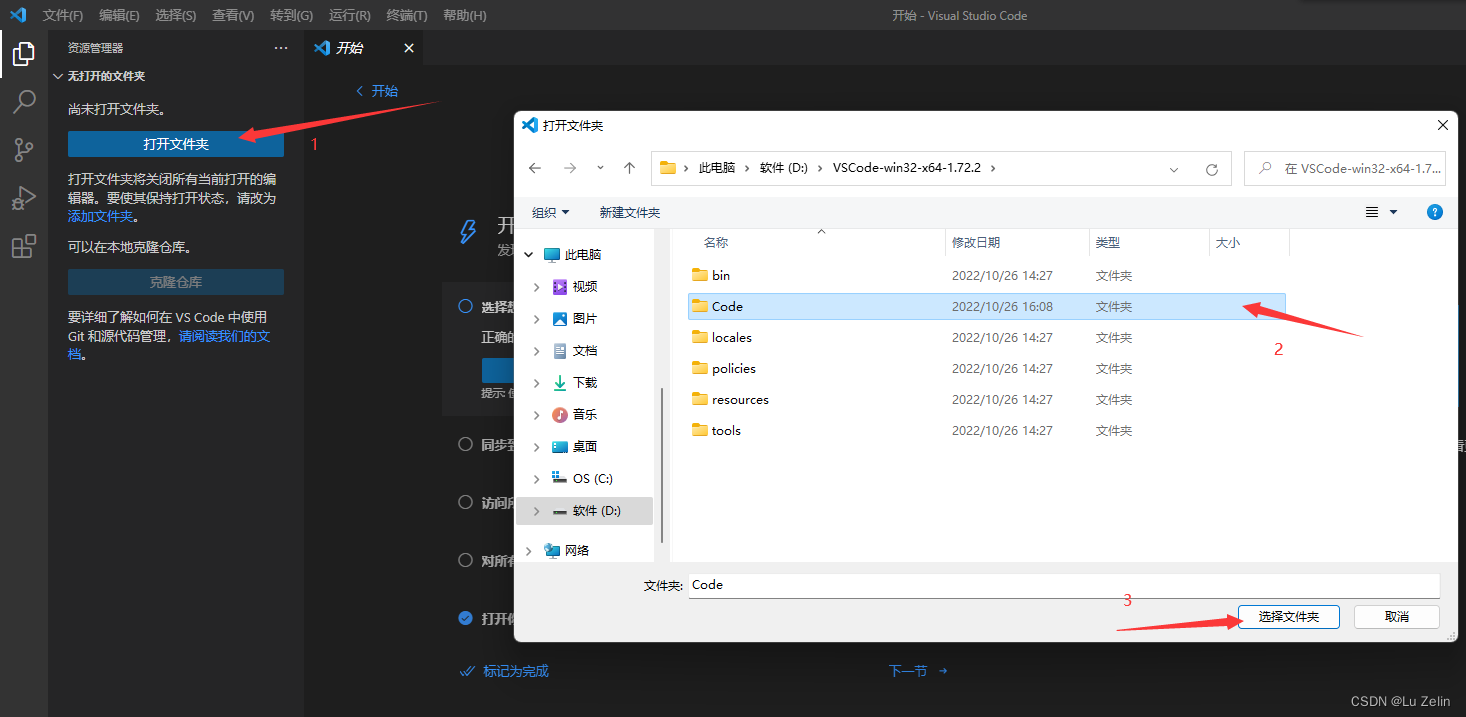The image size is (1466, 717).
Task: Sort by 修改日期 column header
Action: click(976, 242)
